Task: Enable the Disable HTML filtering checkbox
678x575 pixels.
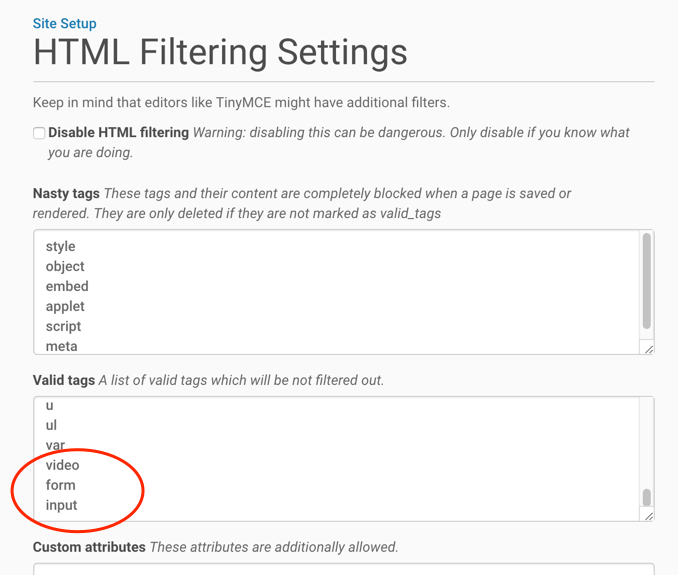Action: click(x=39, y=133)
